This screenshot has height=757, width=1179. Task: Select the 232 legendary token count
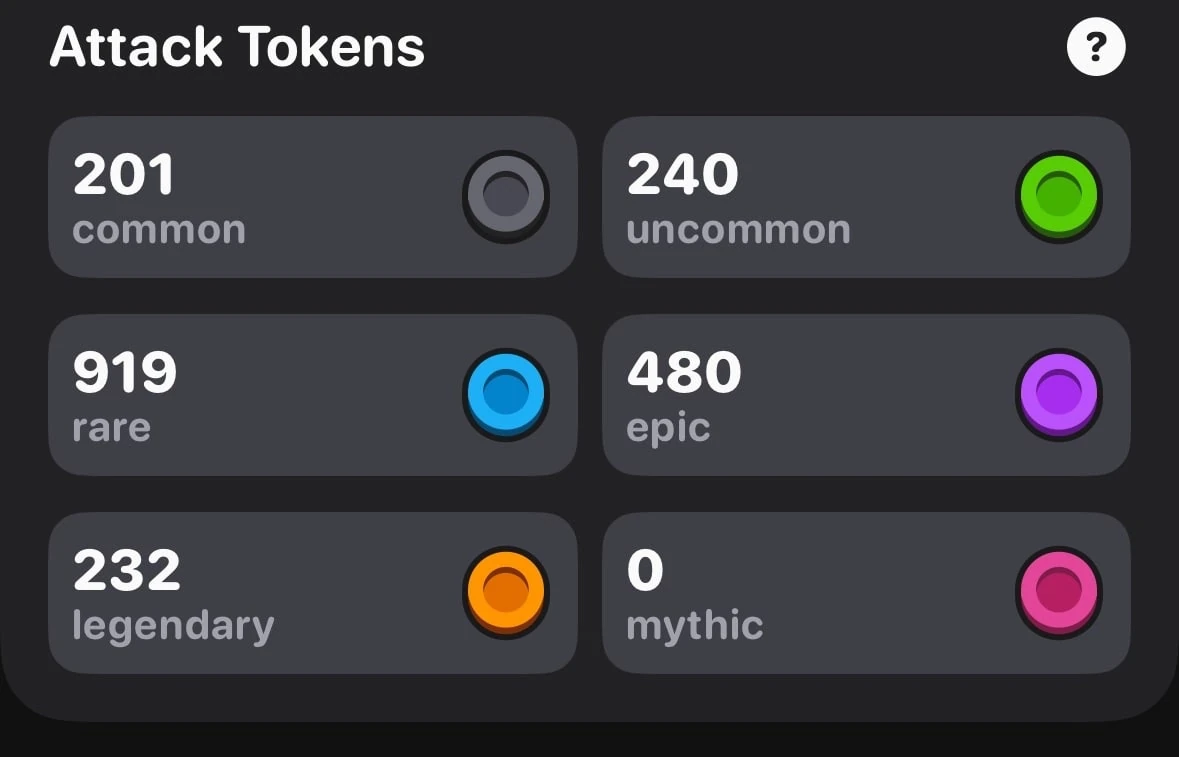[x=127, y=571]
